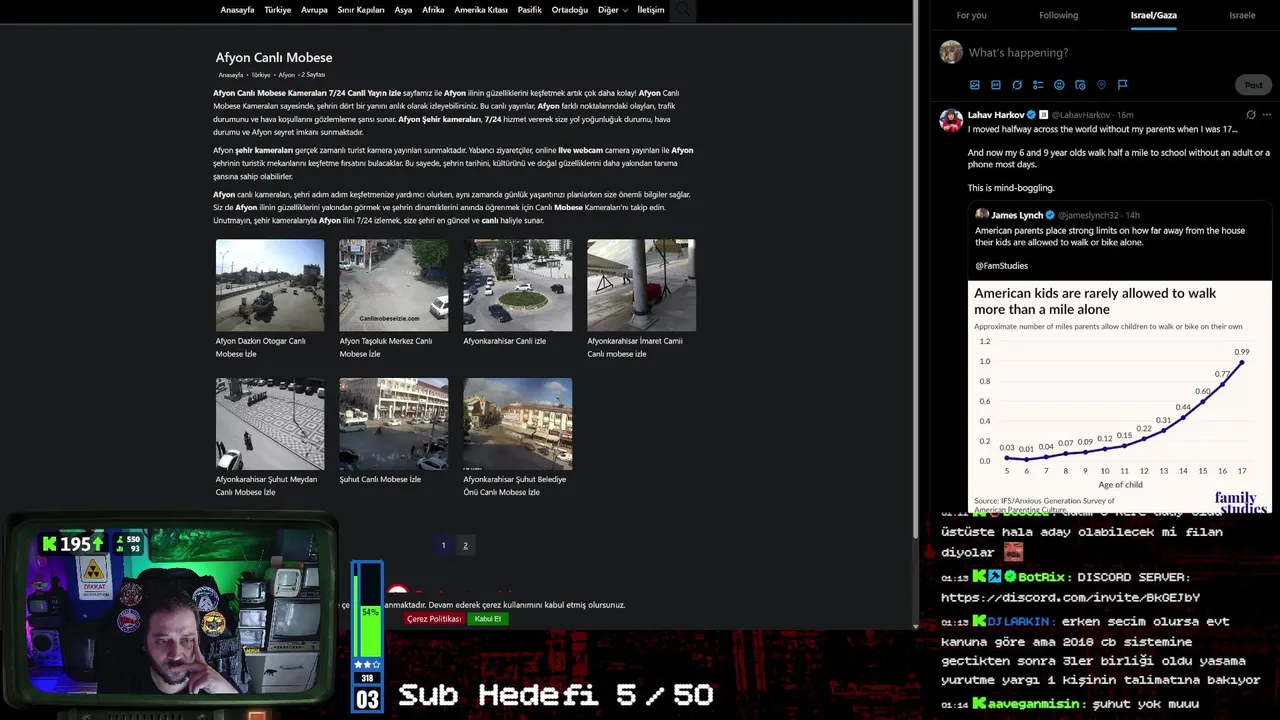Viewport: 1280px width, 720px height.
Task: Click Afyon Taşoluk Merkez Canlı Mobese İzle link
Action: pyautogui.click(x=386, y=347)
